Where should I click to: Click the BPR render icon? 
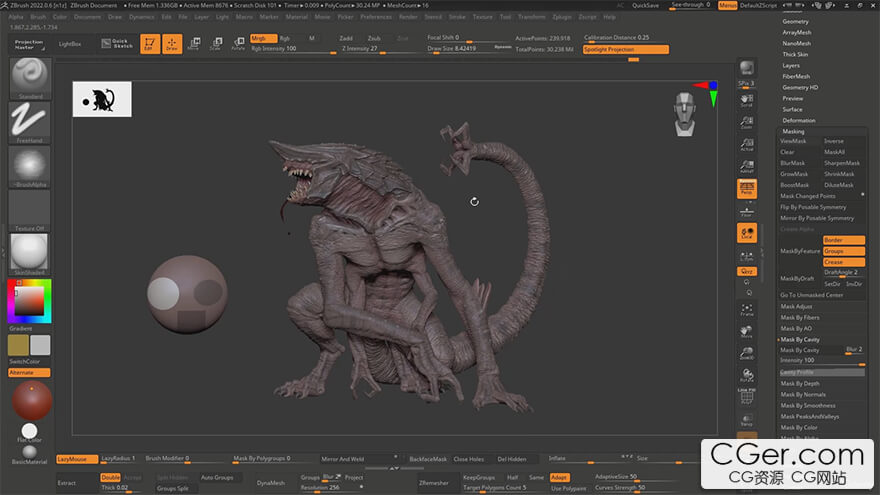pyautogui.click(x=746, y=68)
